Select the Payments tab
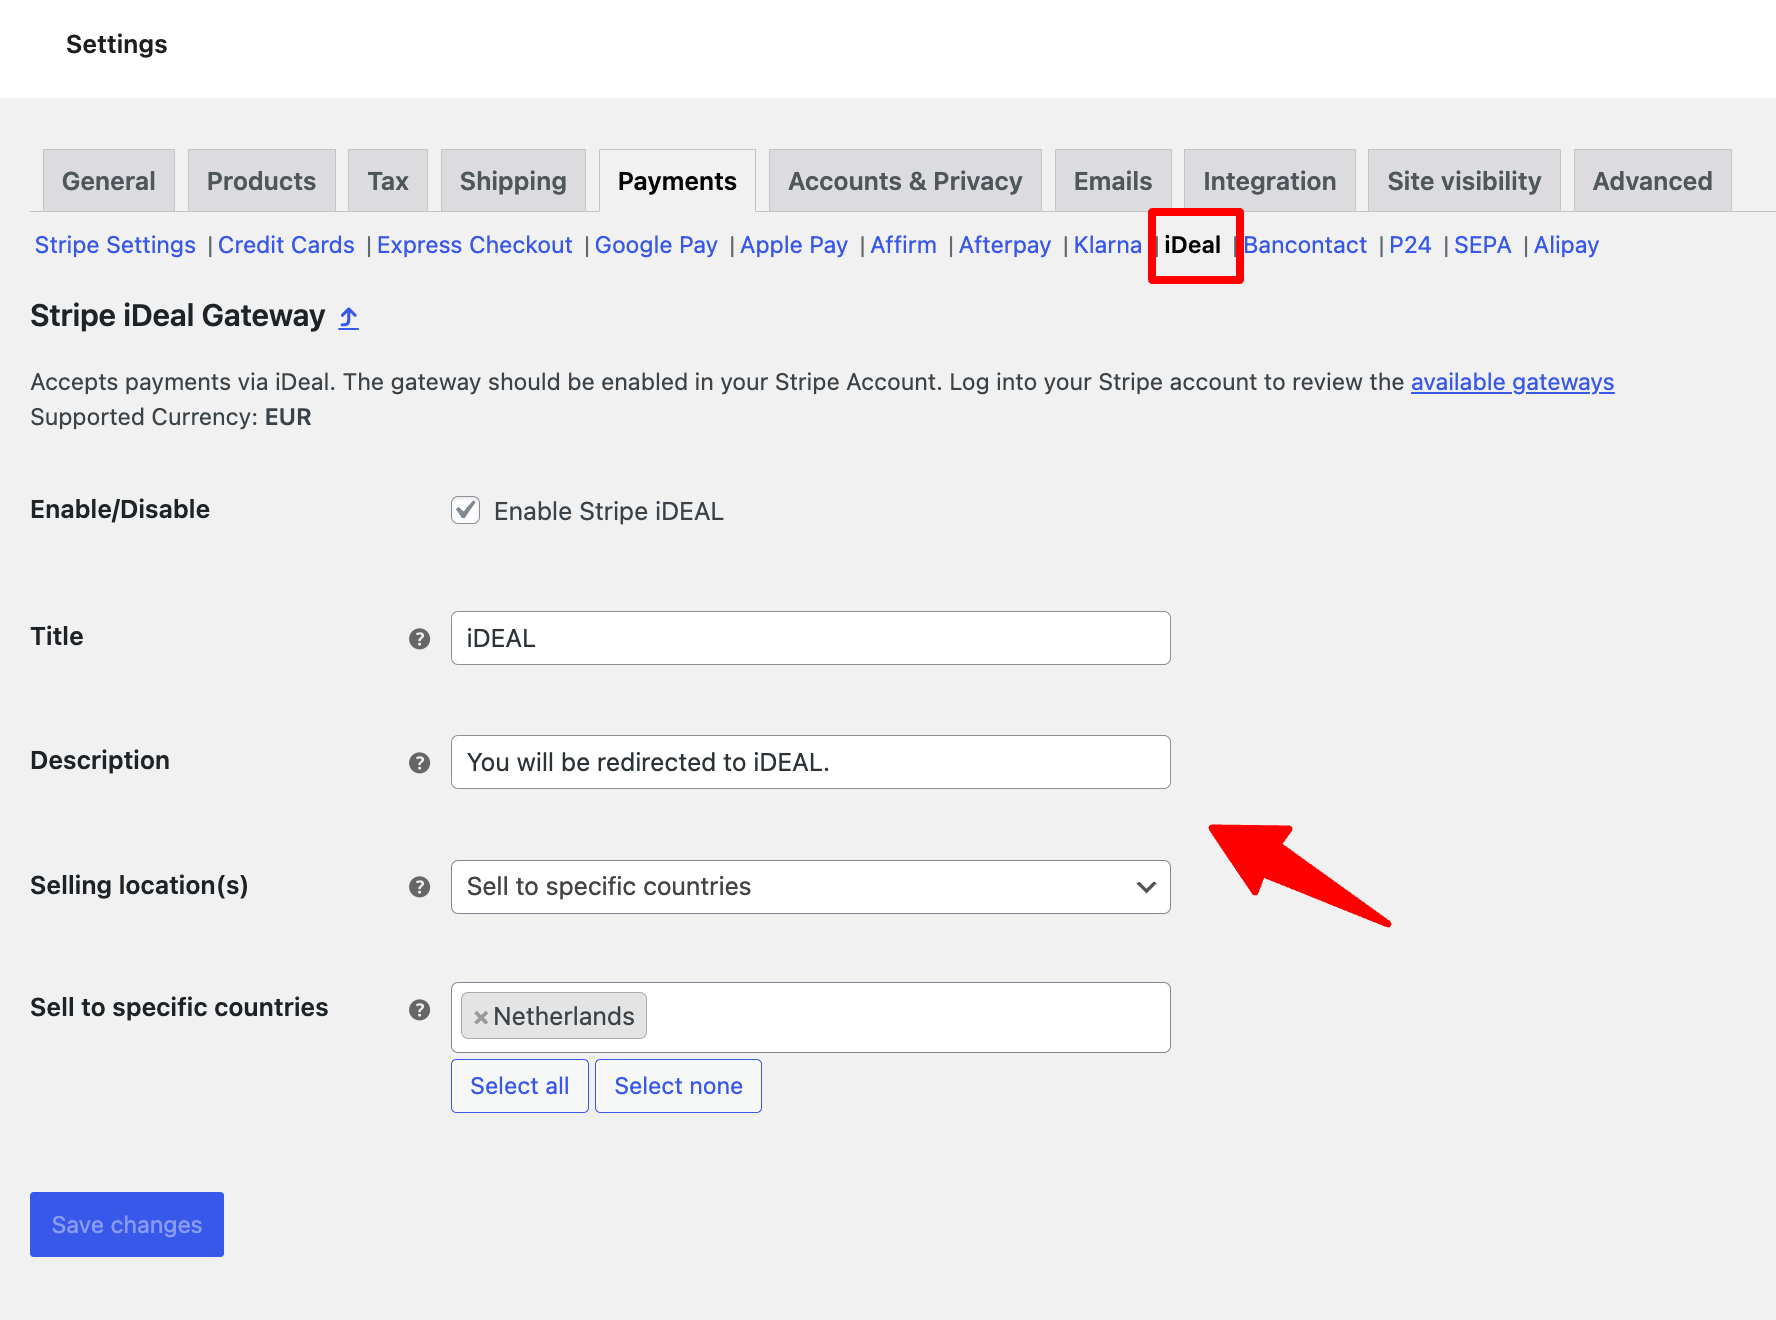Image resolution: width=1776 pixels, height=1320 pixels. [x=677, y=181]
